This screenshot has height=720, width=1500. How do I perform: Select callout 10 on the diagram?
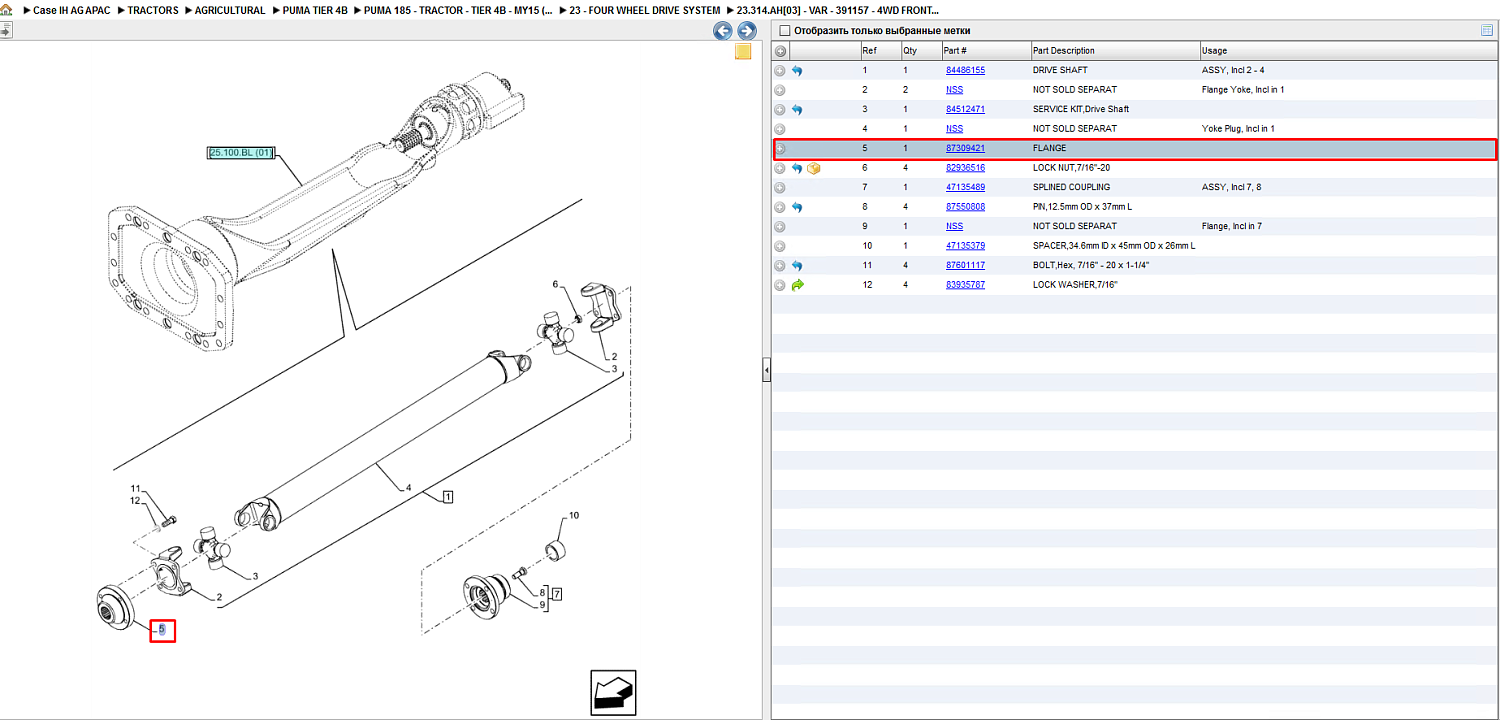tap(574, 517)
